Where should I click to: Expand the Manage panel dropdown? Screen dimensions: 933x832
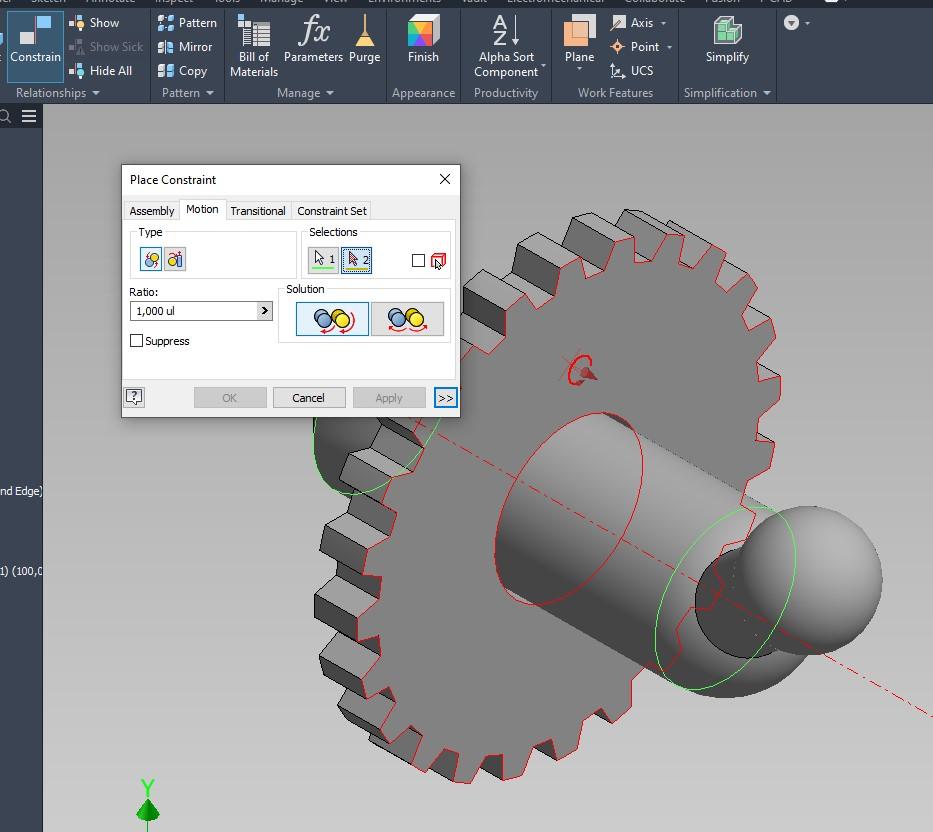click(x=330, y=93)
